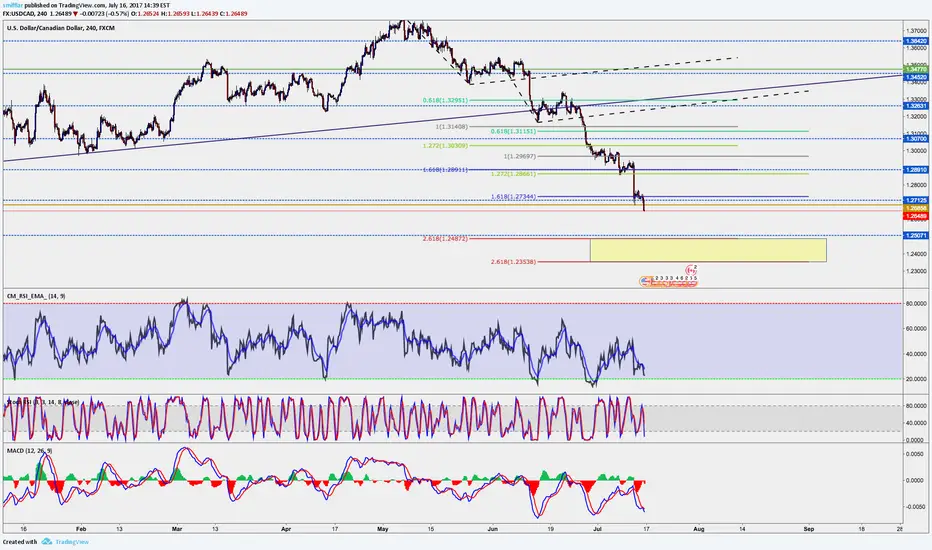This screenshot has width=932, height=550.
Task: Click the orange 1.26858 price label
Action: (915, 209)
